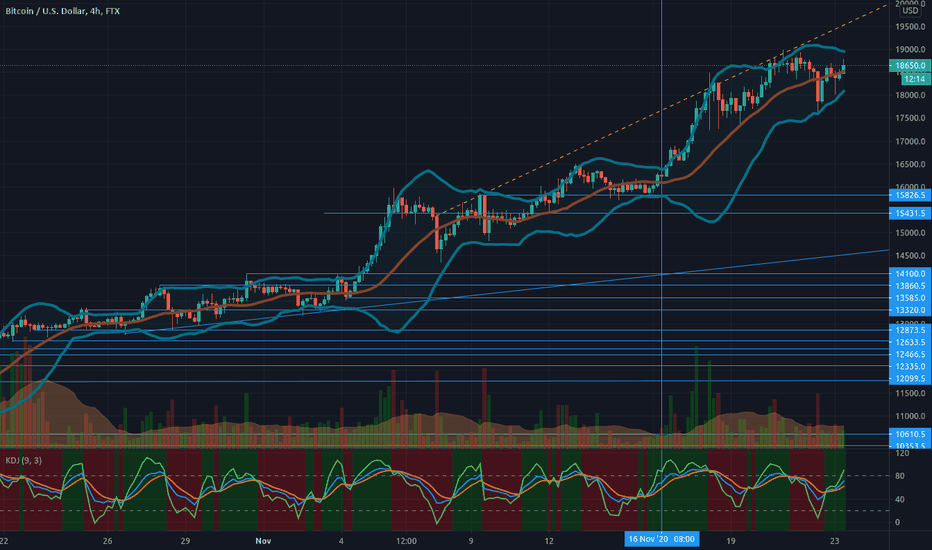Screen dimensions: 932x550
Task: Click the 120 level on KDJ scale
Action: tap(902, 453)
